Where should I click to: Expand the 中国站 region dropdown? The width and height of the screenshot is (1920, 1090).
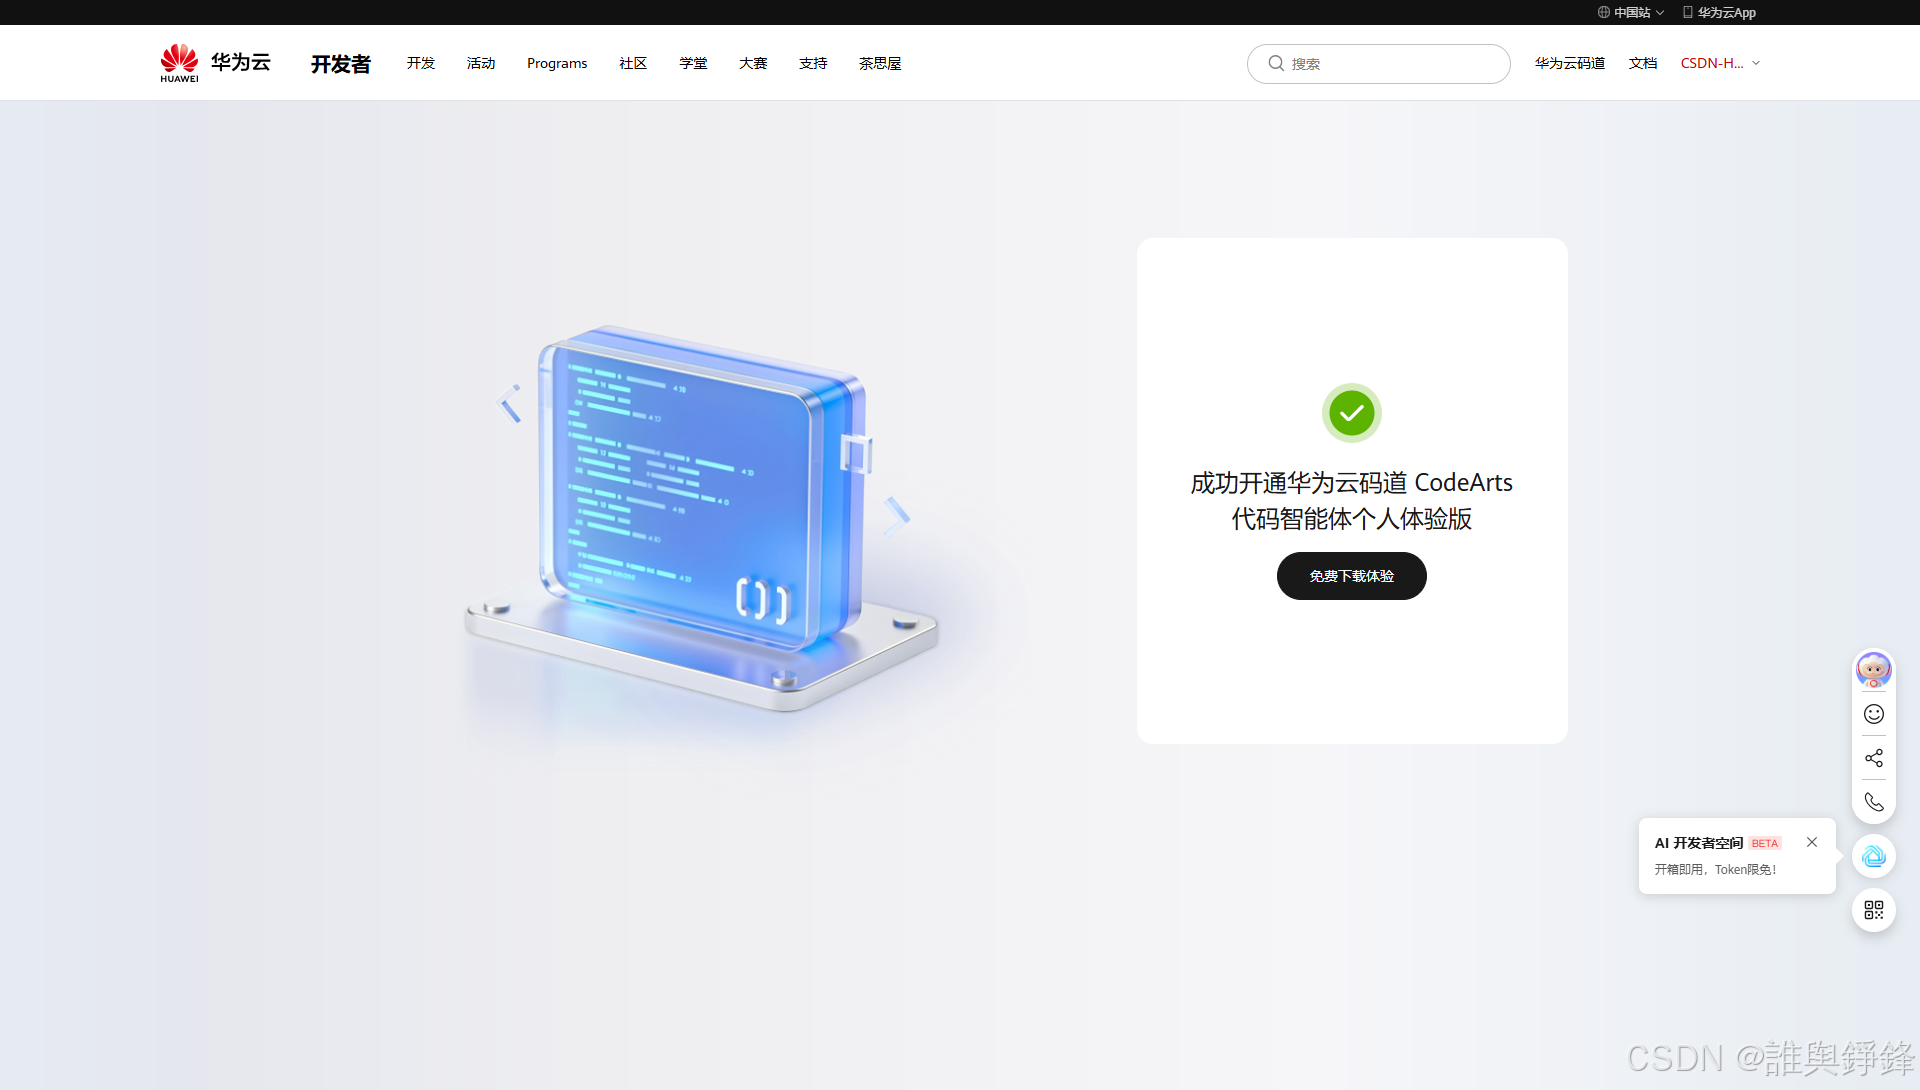[1660, 13]
